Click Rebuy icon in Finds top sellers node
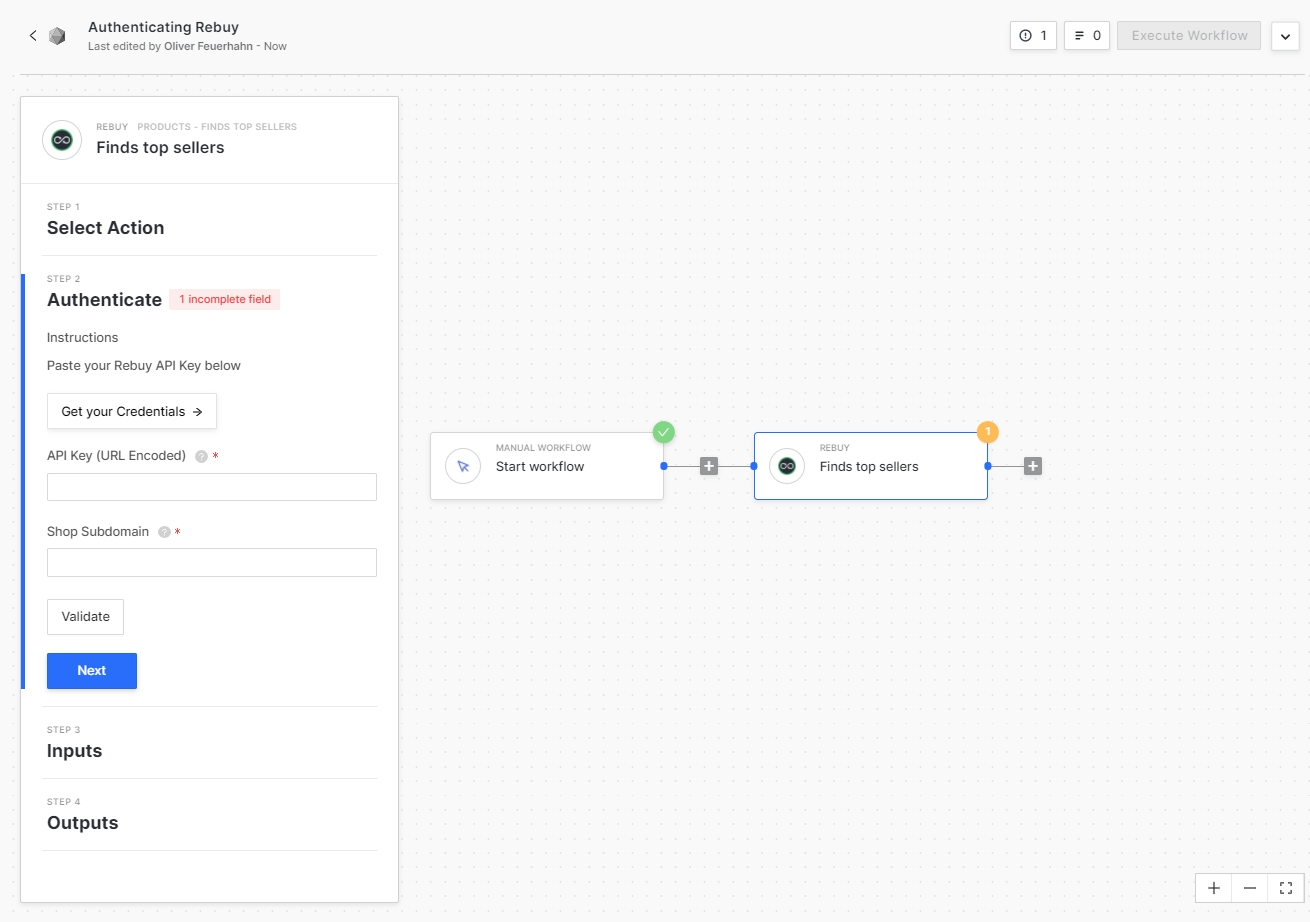Image resolution: width=1310 pixels, height=922 pixels. 787,466
